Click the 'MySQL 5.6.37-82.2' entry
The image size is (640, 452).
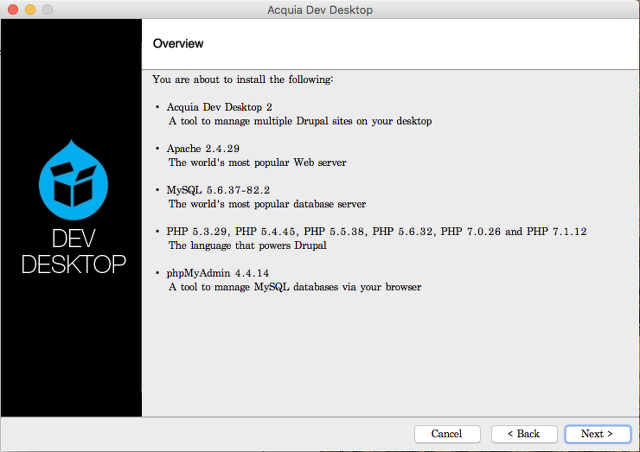(218, 190)
